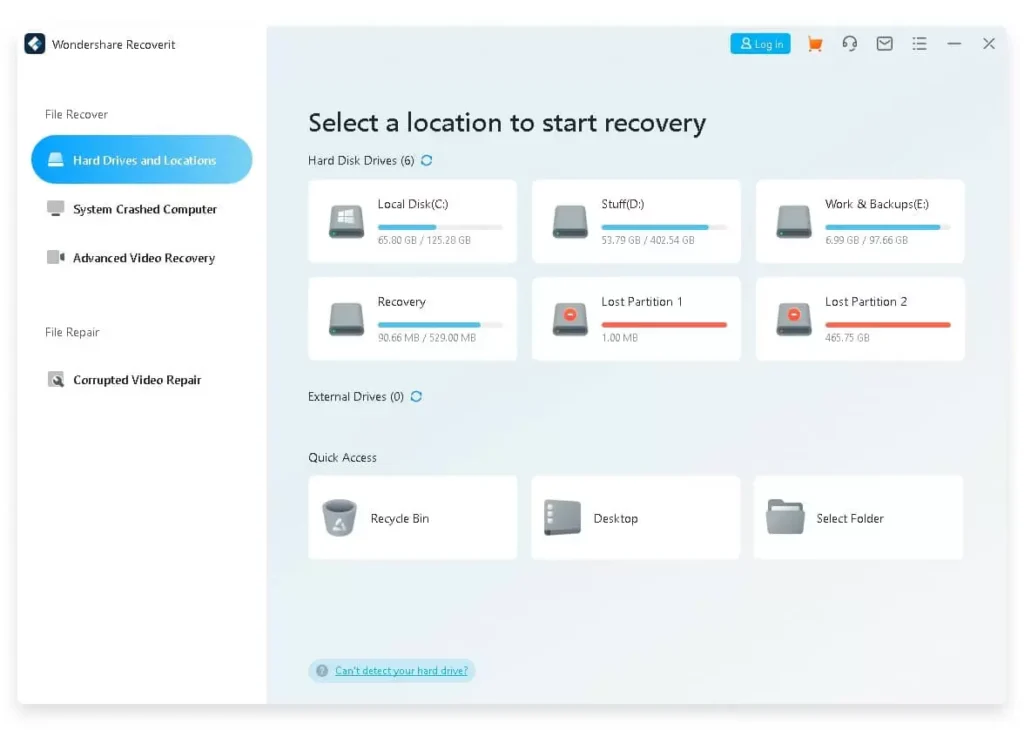Viewport: 1024px width, 730px height.
Task: Open the Select Folder option
Action: coord(859,517)
